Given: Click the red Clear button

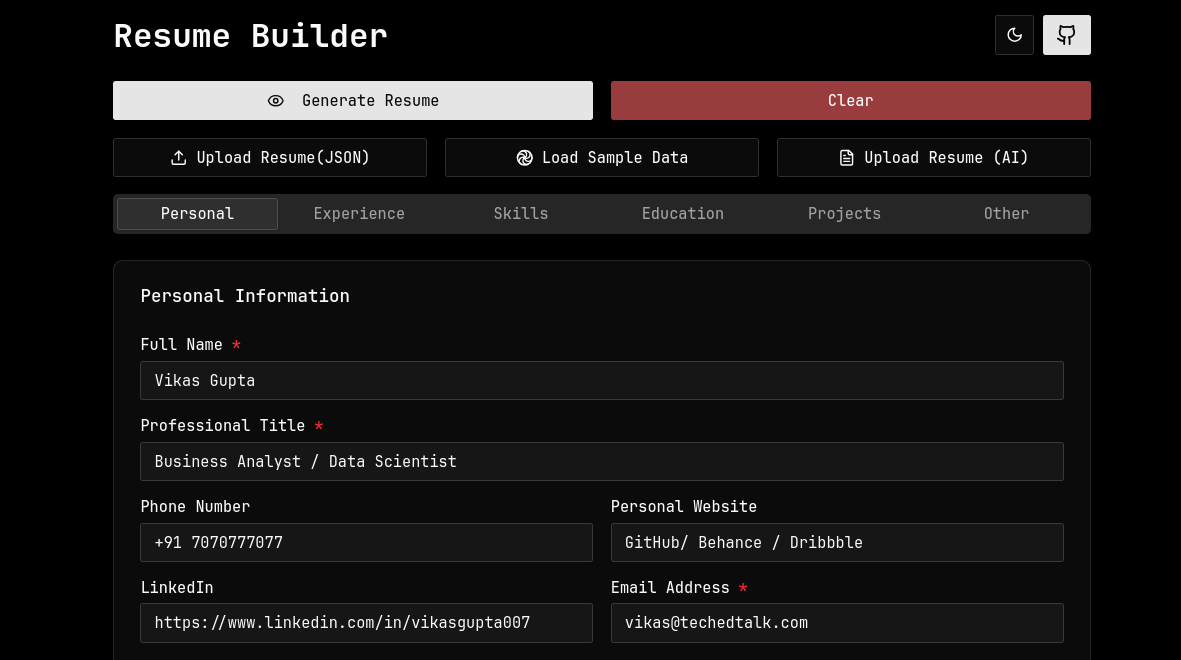Looking at the screenshot, I should pos(850,100).
